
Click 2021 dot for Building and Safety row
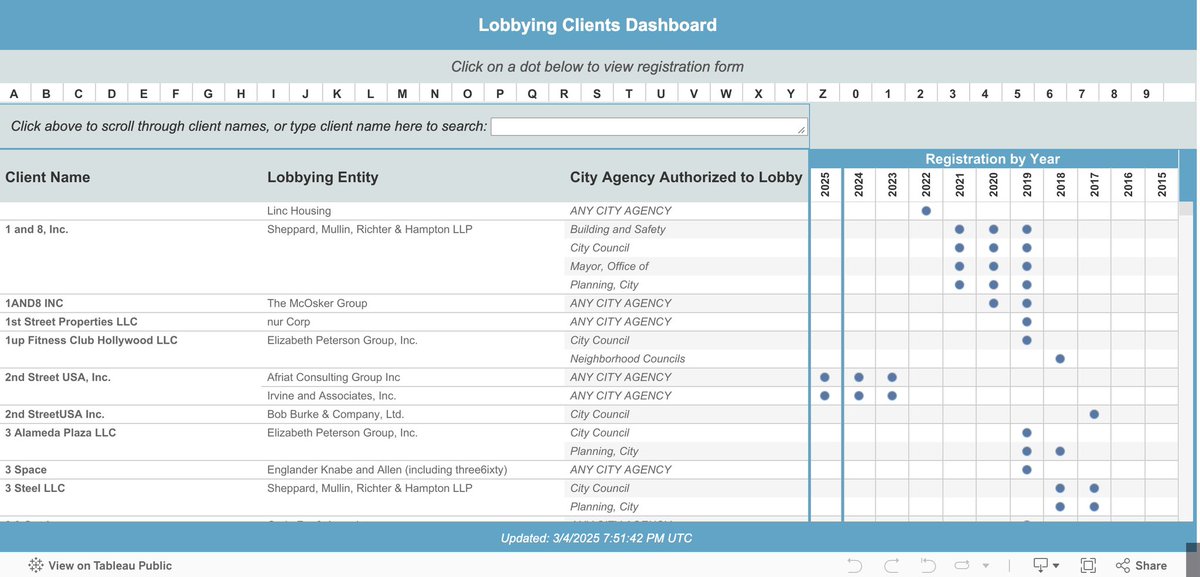(960, 229)
